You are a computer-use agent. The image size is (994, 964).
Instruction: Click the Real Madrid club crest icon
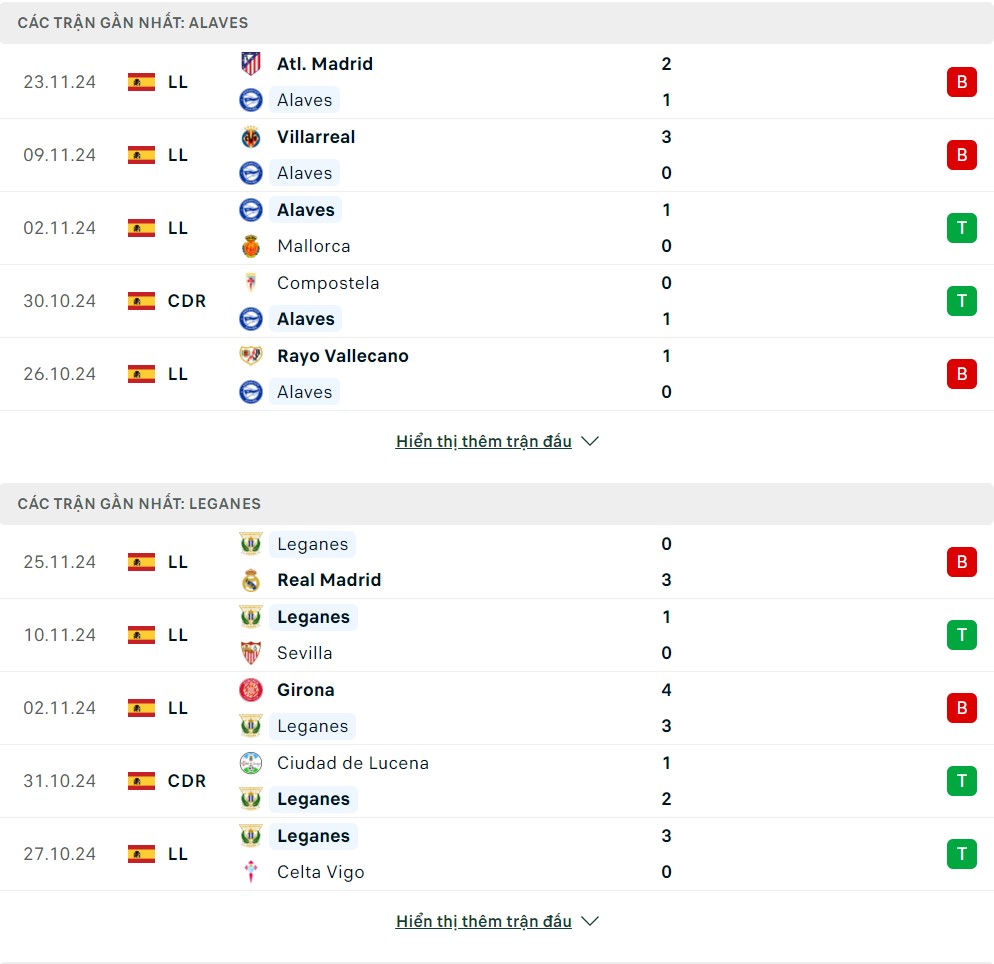(x=251, y=580)
